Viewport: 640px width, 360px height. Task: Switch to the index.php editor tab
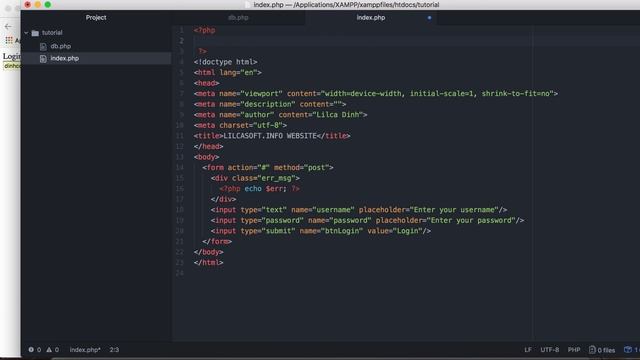(x=371, y=18)
